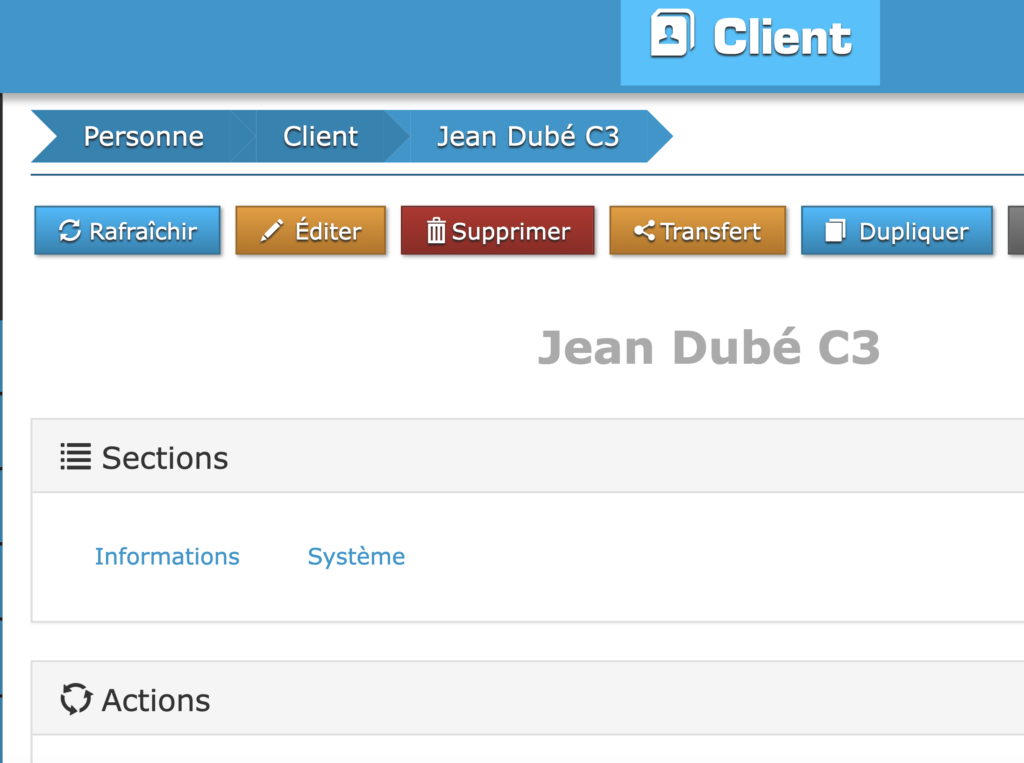This screenshot has width=1024, height=763.
Task: Click the circular arrows icon beside Actions
Action: (x=76, y=699)
